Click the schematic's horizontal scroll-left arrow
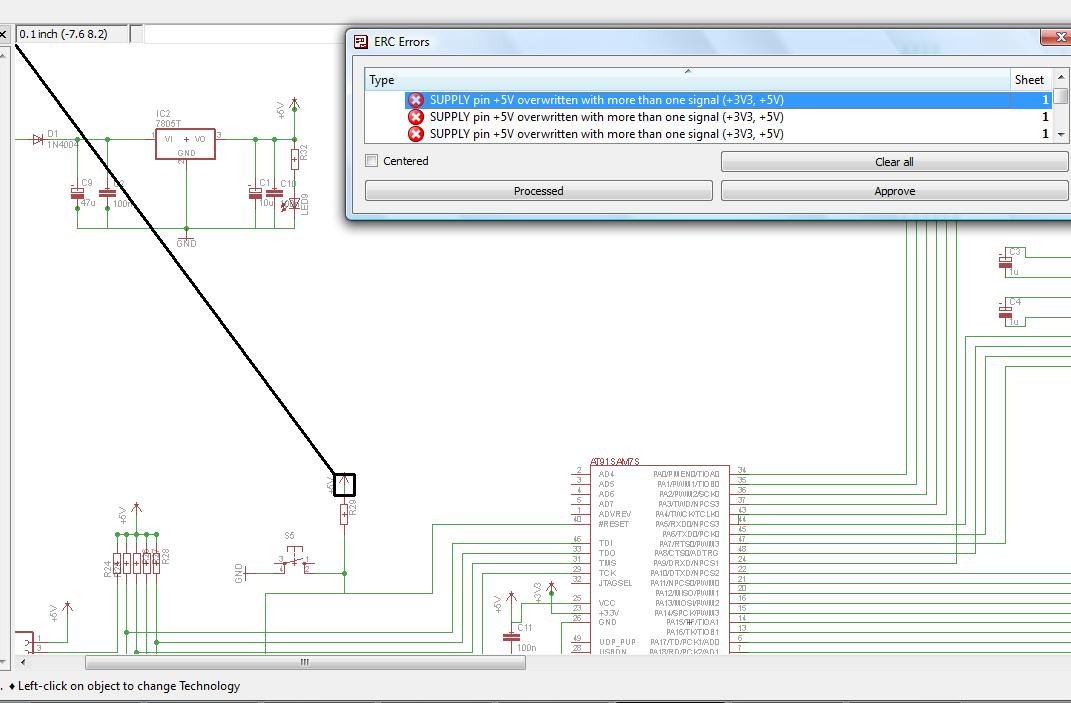The width and height of the screenshot is (1071, 703). click(23, 662)
